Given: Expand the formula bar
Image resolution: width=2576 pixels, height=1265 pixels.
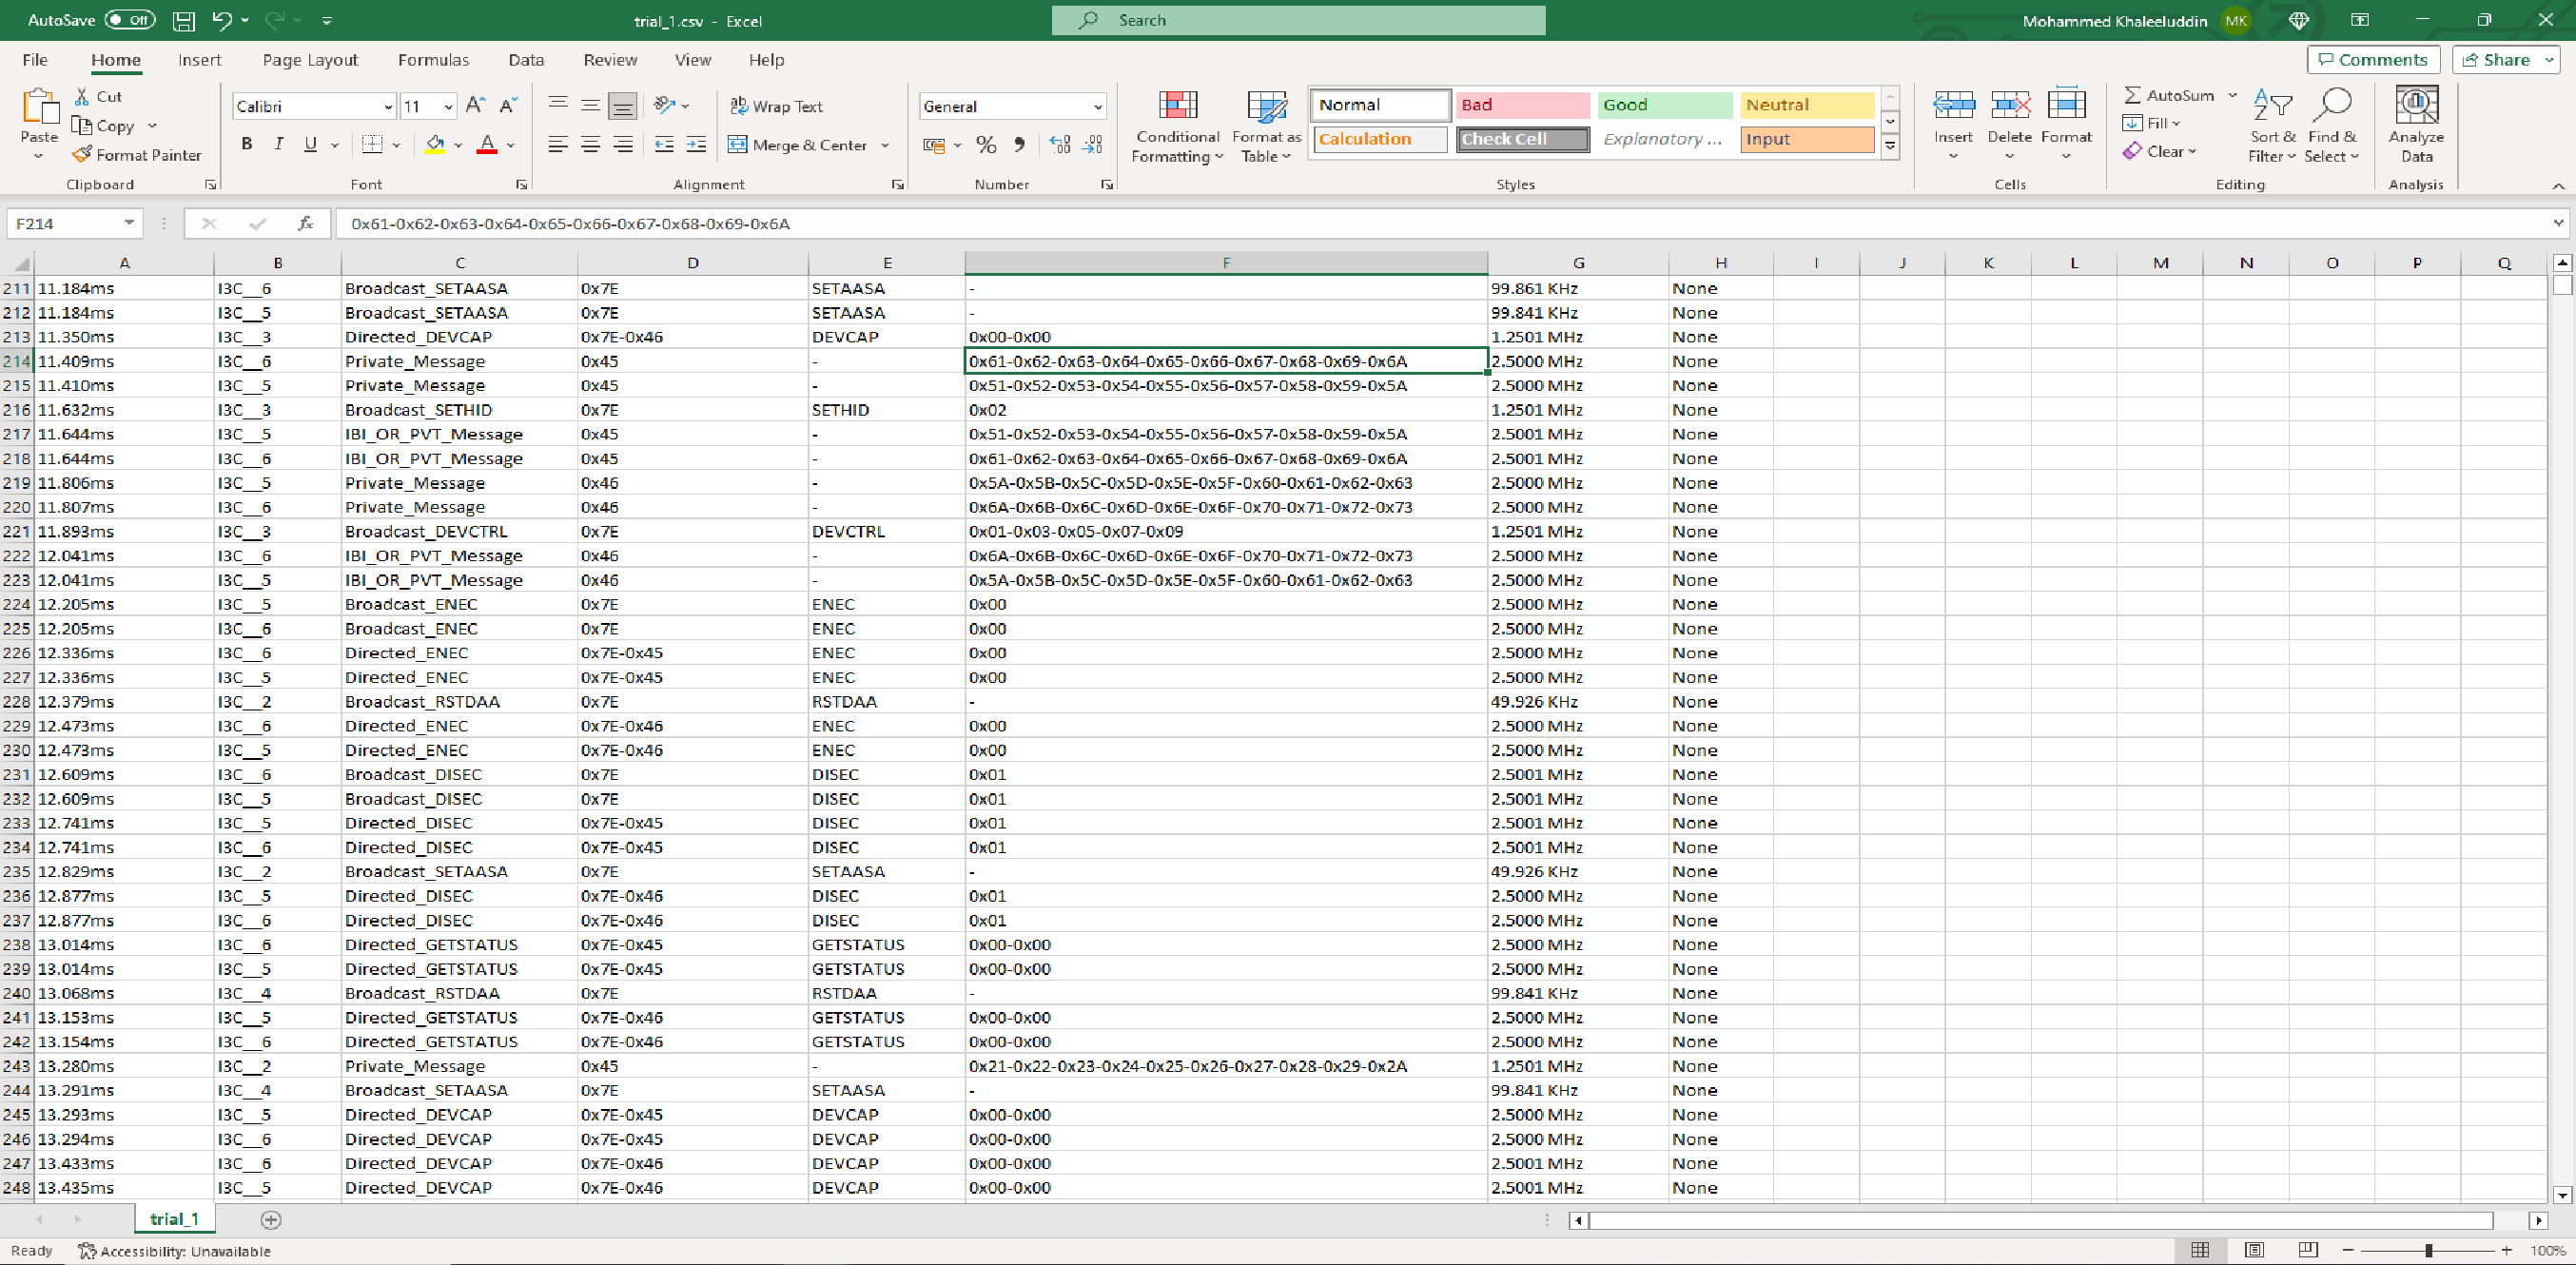Looking at the screenshot, I should point(2558,223).
